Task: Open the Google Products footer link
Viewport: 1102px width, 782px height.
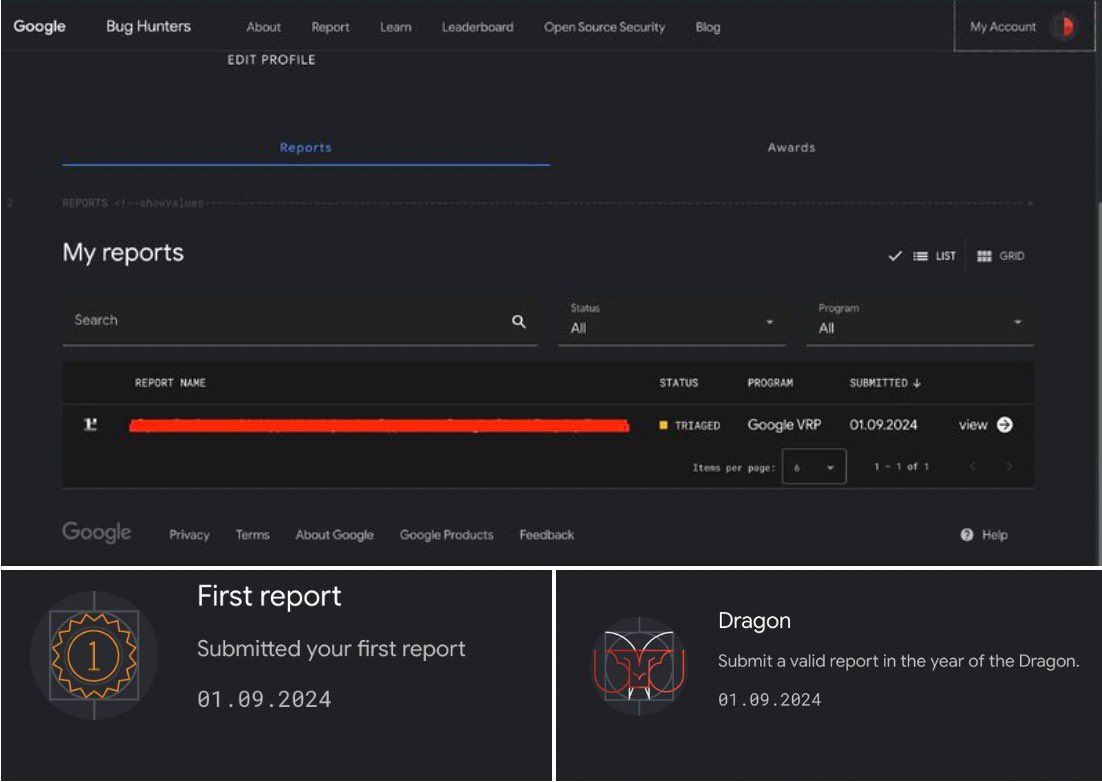Action: [446, 535]
